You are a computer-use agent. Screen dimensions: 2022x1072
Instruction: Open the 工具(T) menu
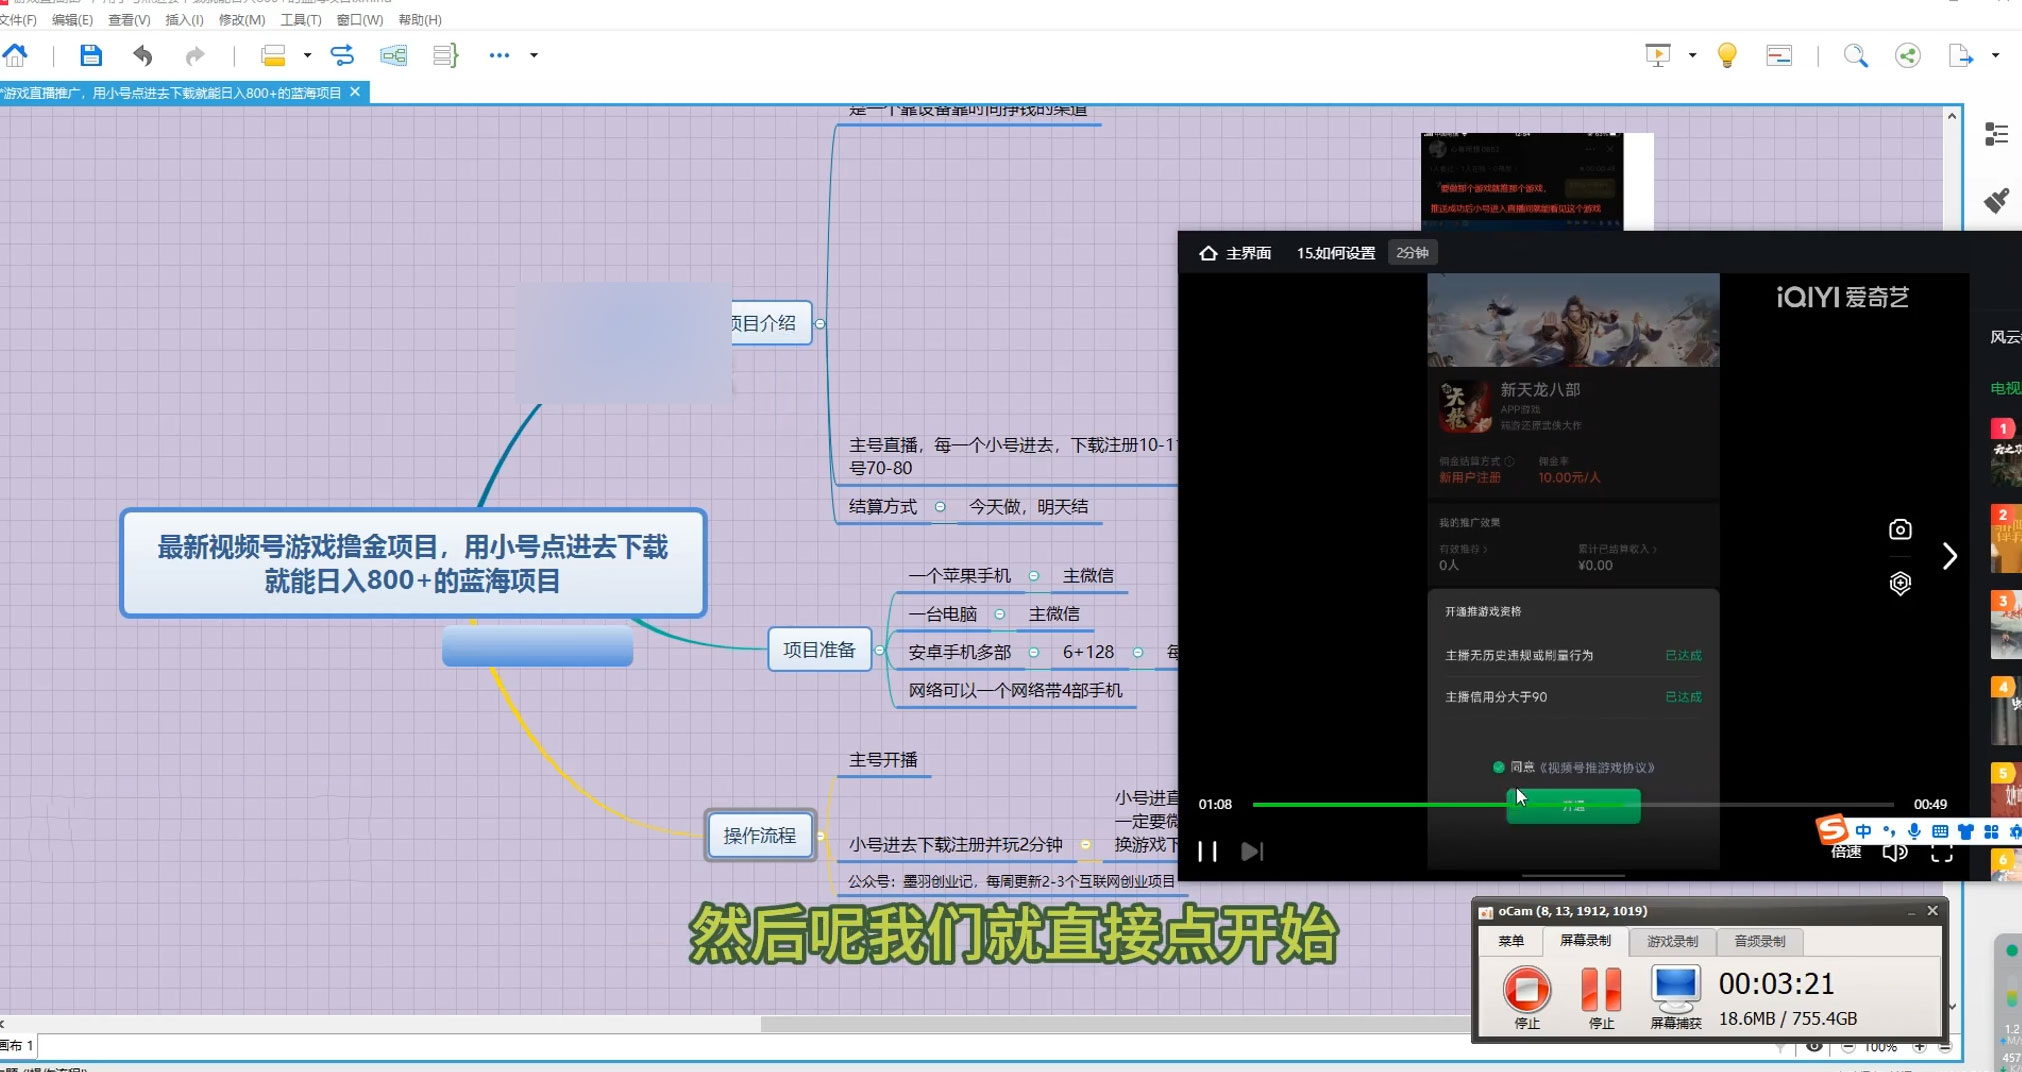coord(300,20)
